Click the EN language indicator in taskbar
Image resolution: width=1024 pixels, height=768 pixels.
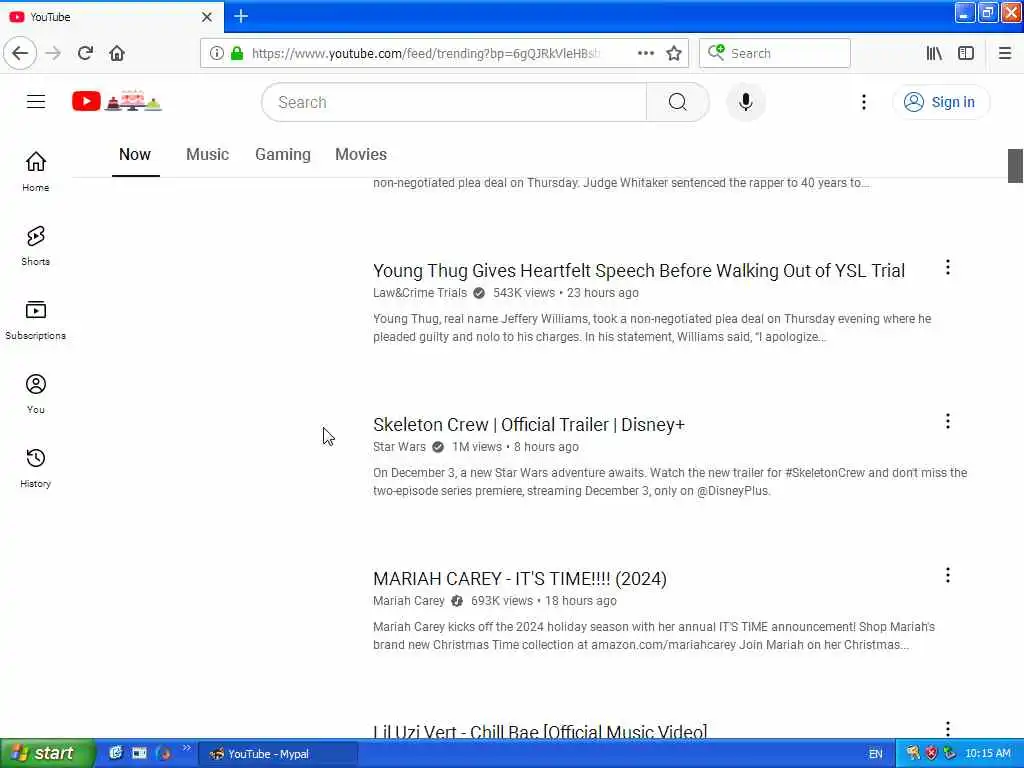click(x=876, y=754)
